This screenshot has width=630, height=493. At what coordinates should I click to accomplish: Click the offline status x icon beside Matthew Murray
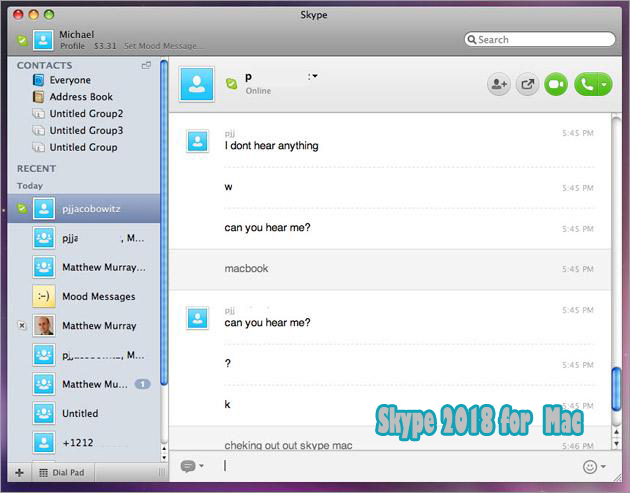[22, 325]
